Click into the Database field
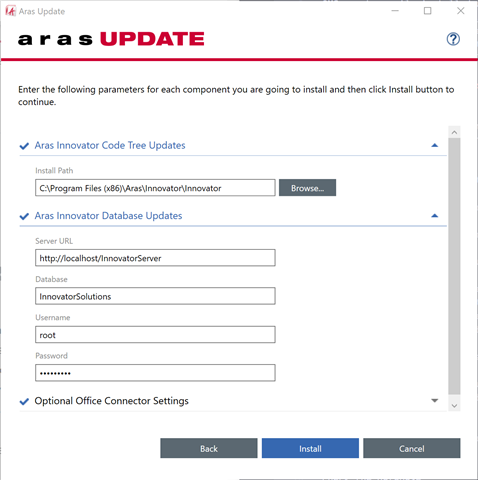 pos(155,296)
